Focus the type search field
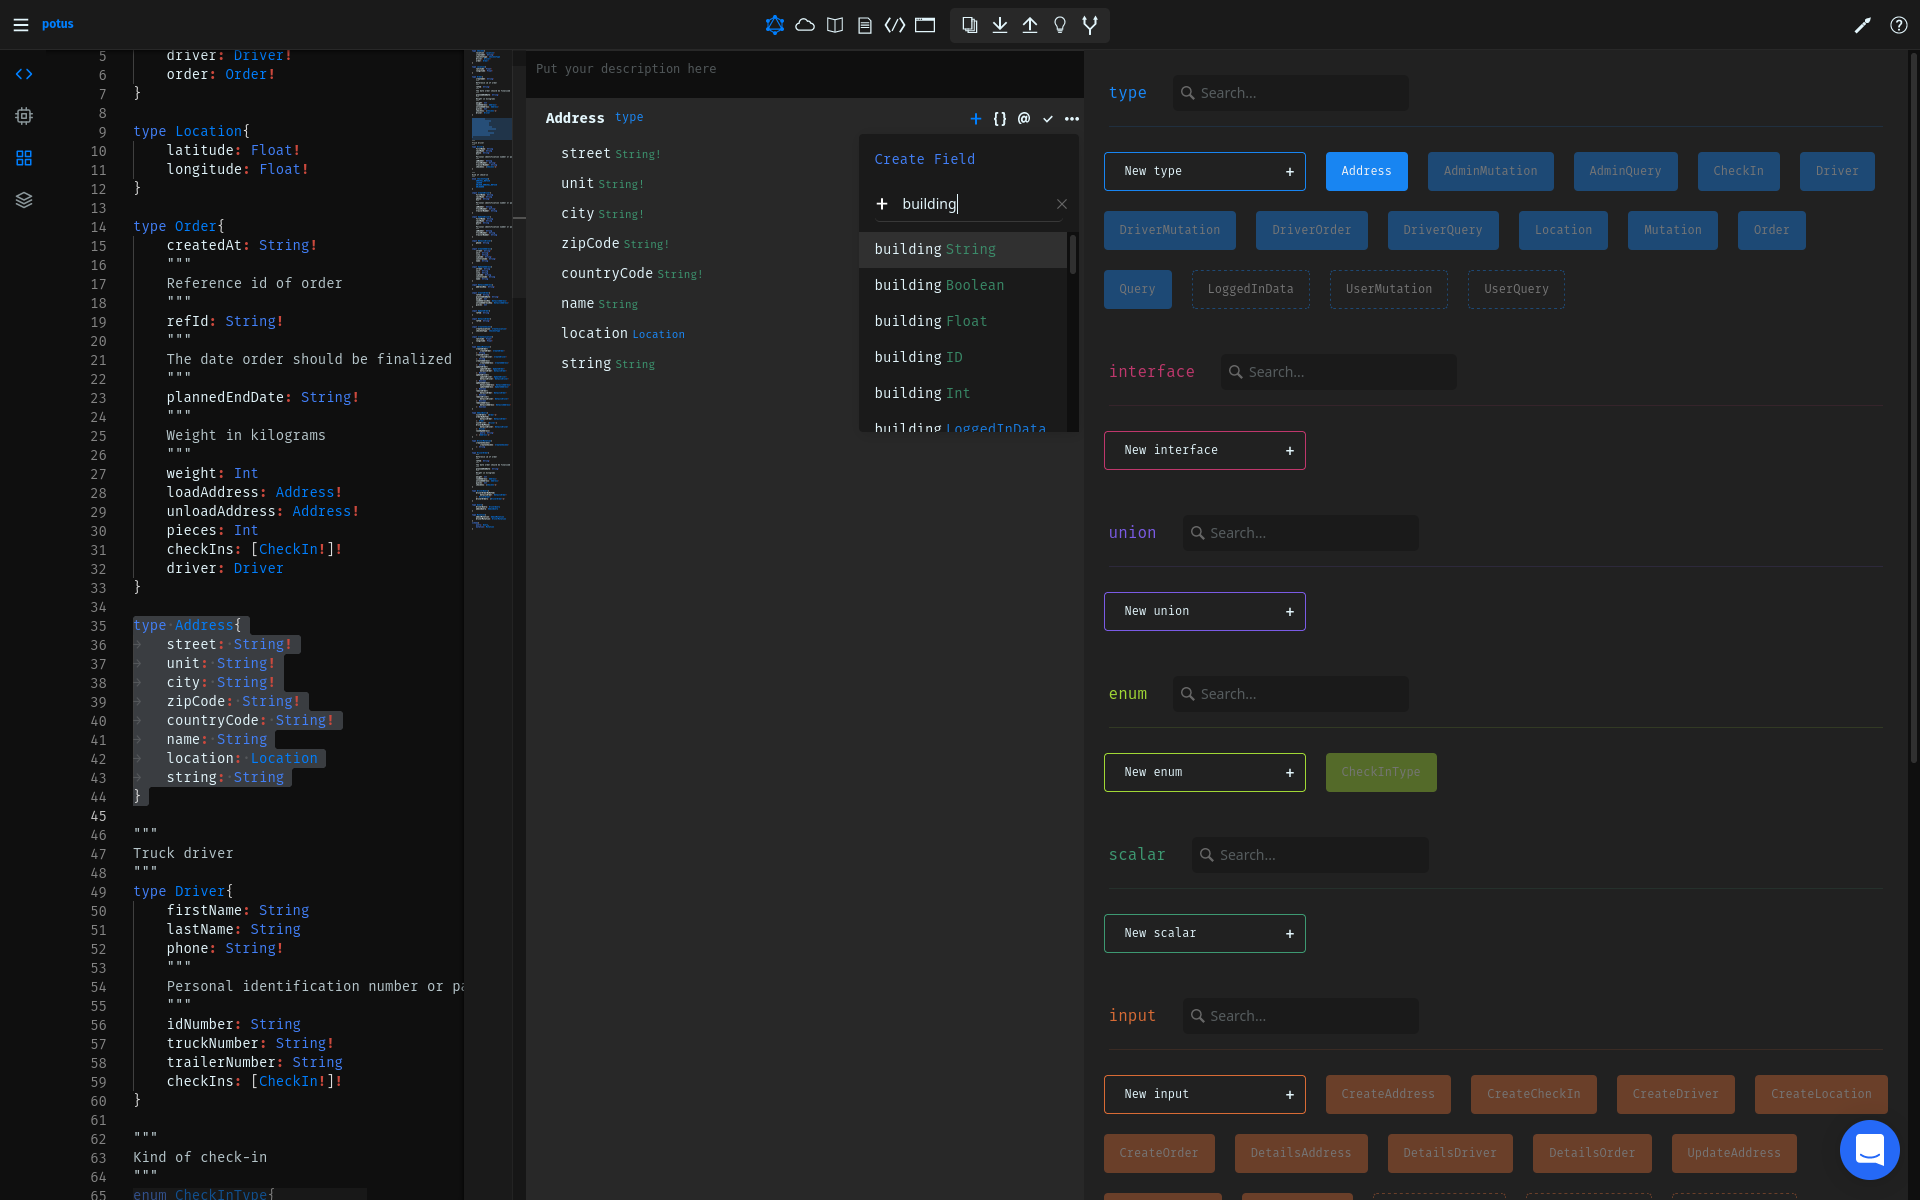The height and width of the screenshot is (1200, 1920). (x=1290, y=93)
